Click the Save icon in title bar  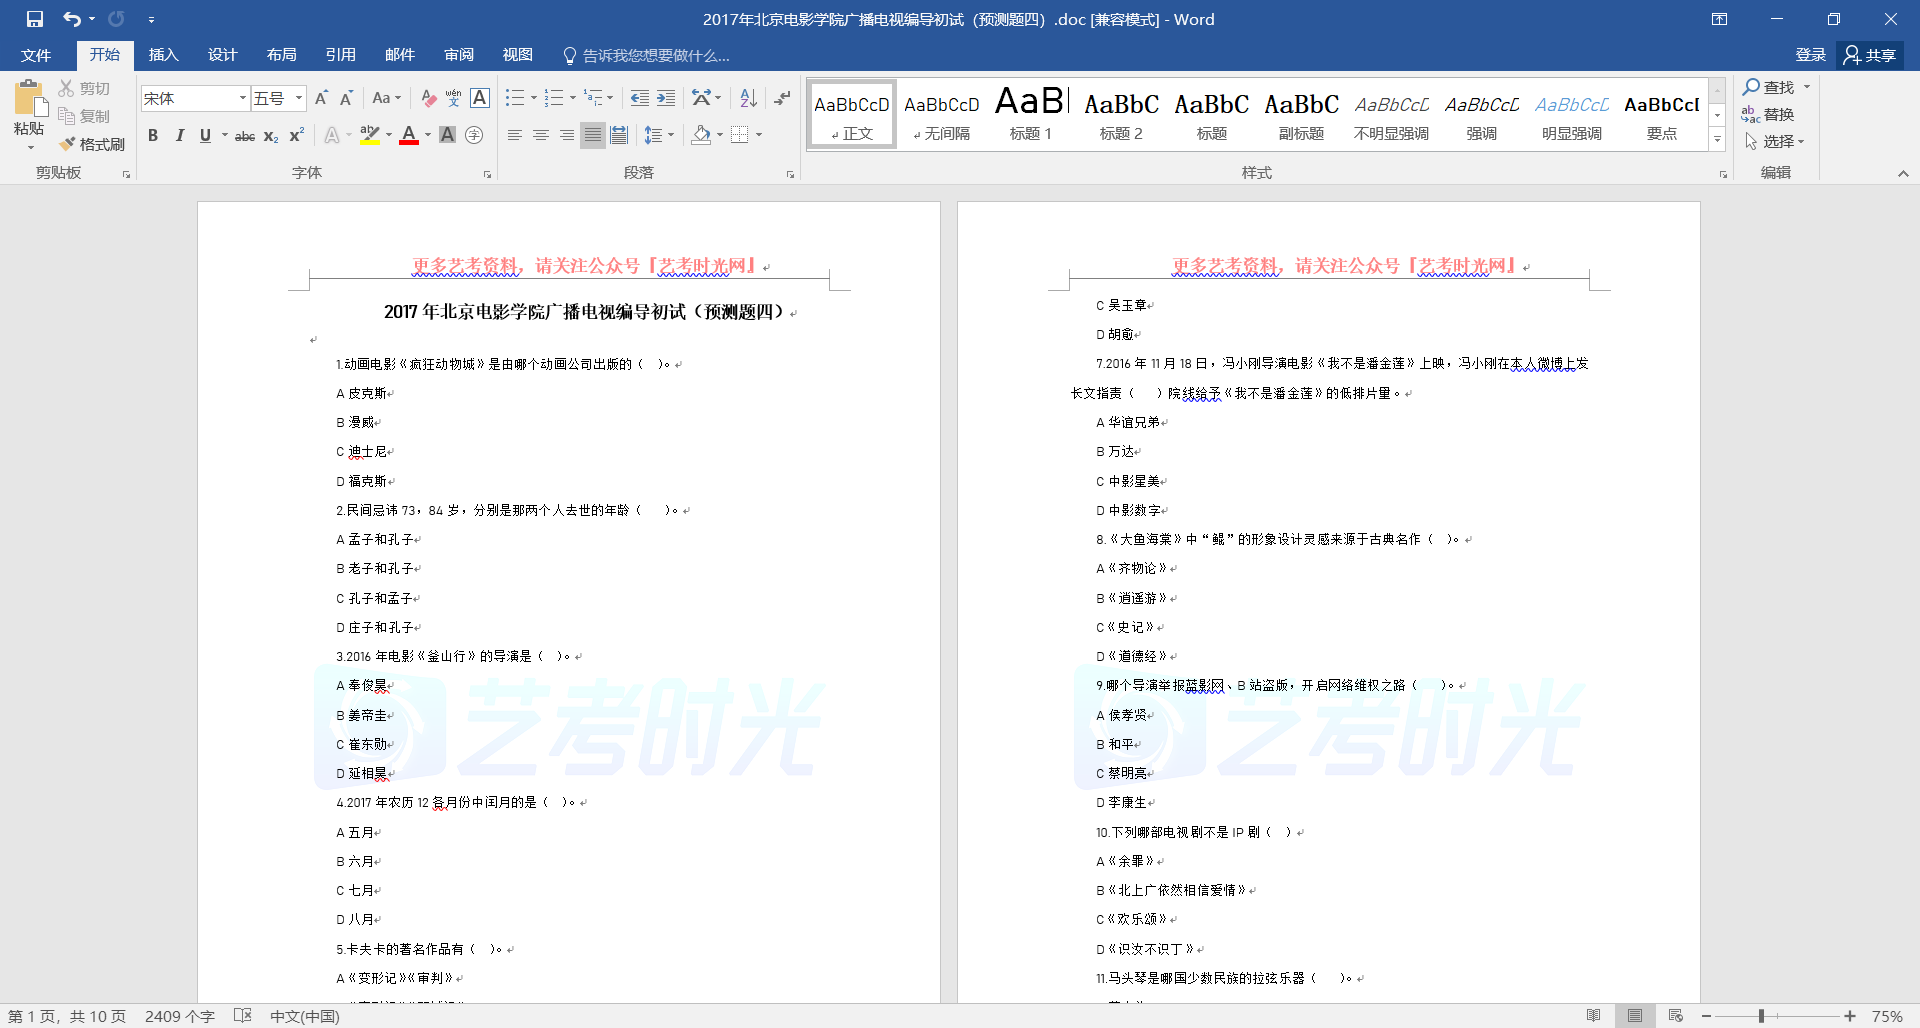click(35, 19)
